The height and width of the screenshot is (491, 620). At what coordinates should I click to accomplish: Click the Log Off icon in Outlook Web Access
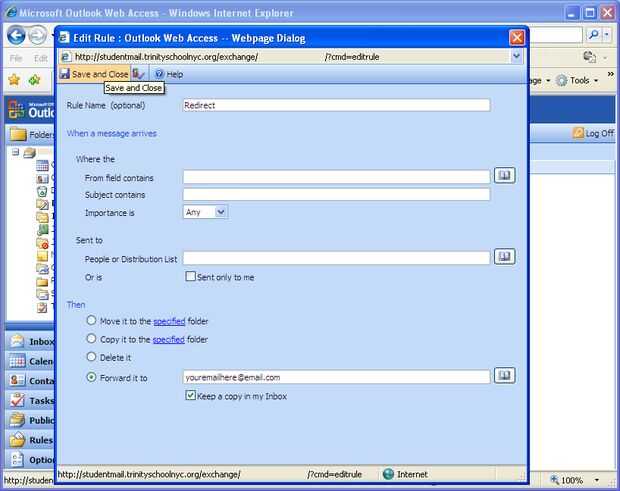[x=578, y=133]
